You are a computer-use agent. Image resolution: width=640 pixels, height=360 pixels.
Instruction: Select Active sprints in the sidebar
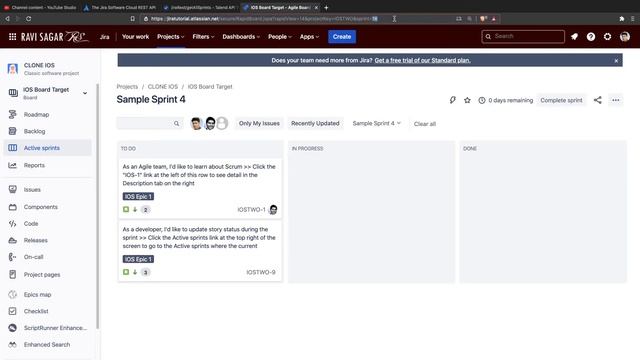47,148
